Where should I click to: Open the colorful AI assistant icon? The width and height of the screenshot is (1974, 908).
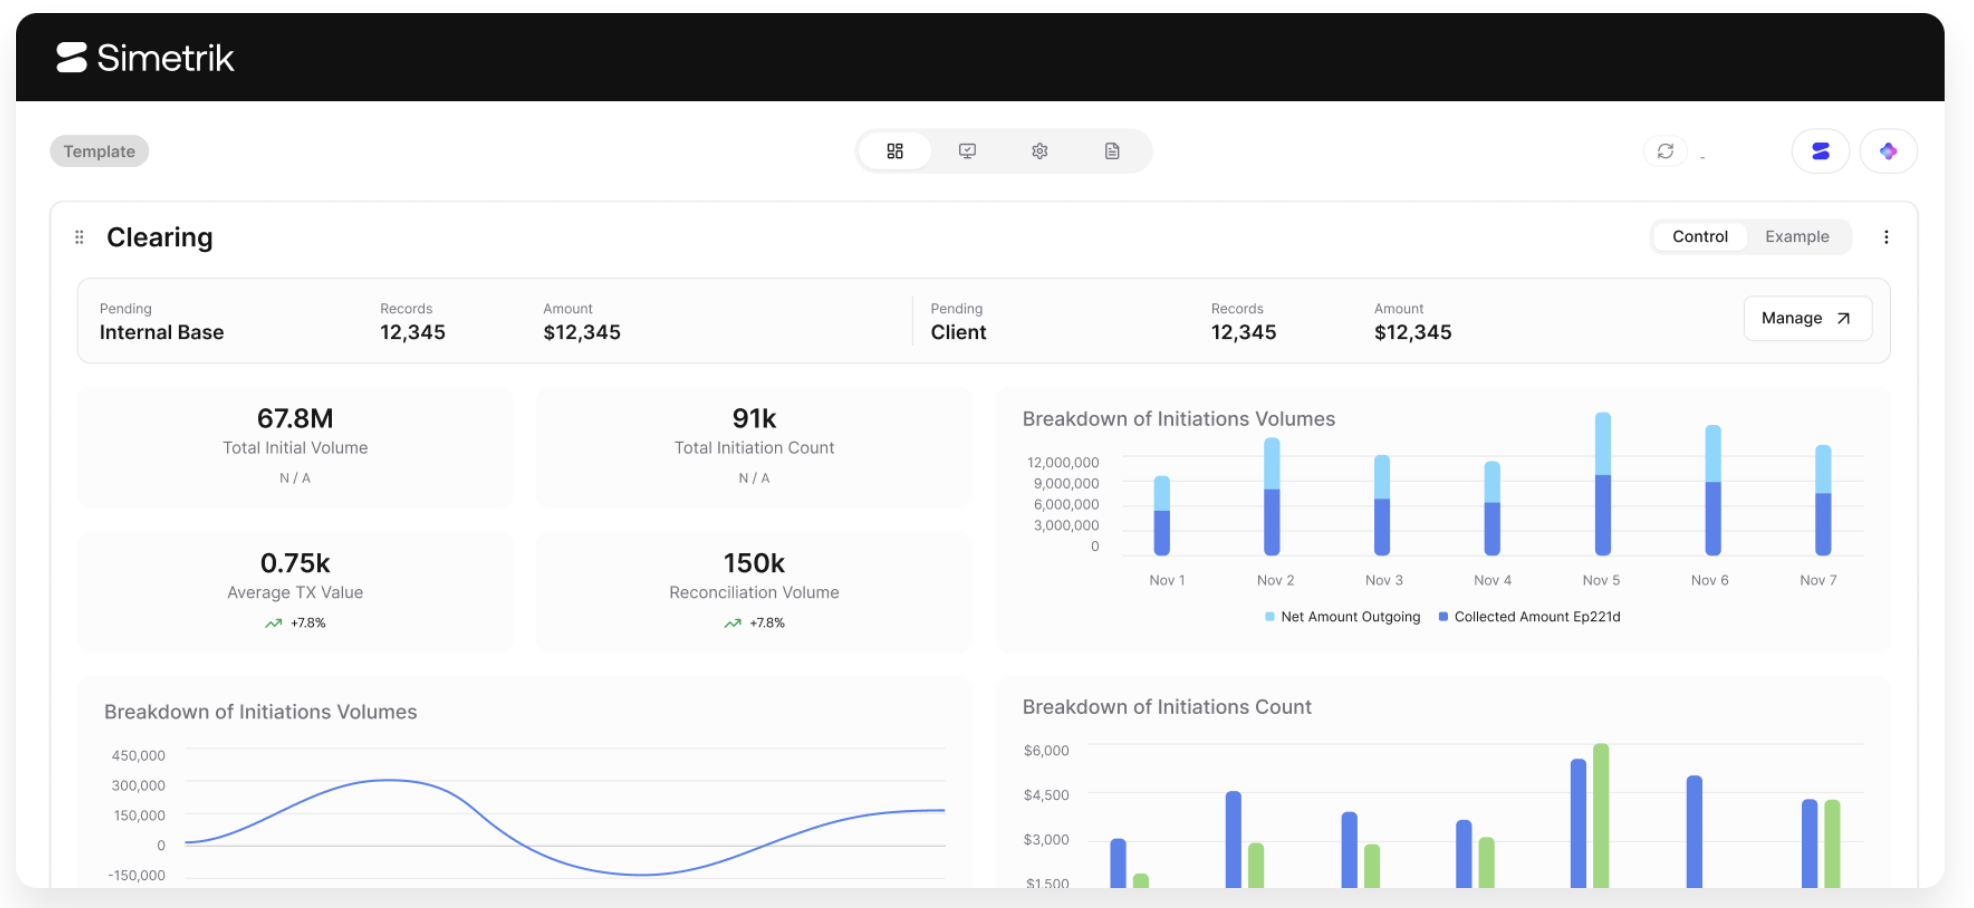1888,151
